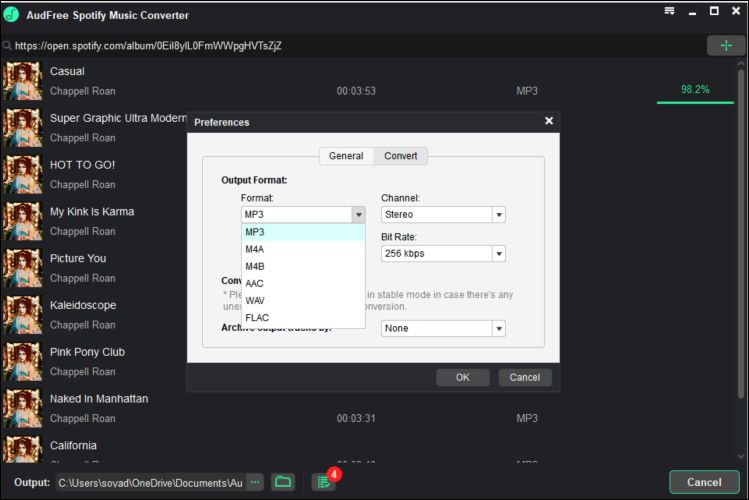The image size is (749, 500).
Task: Click the output path field
Action: click(151, 483)
